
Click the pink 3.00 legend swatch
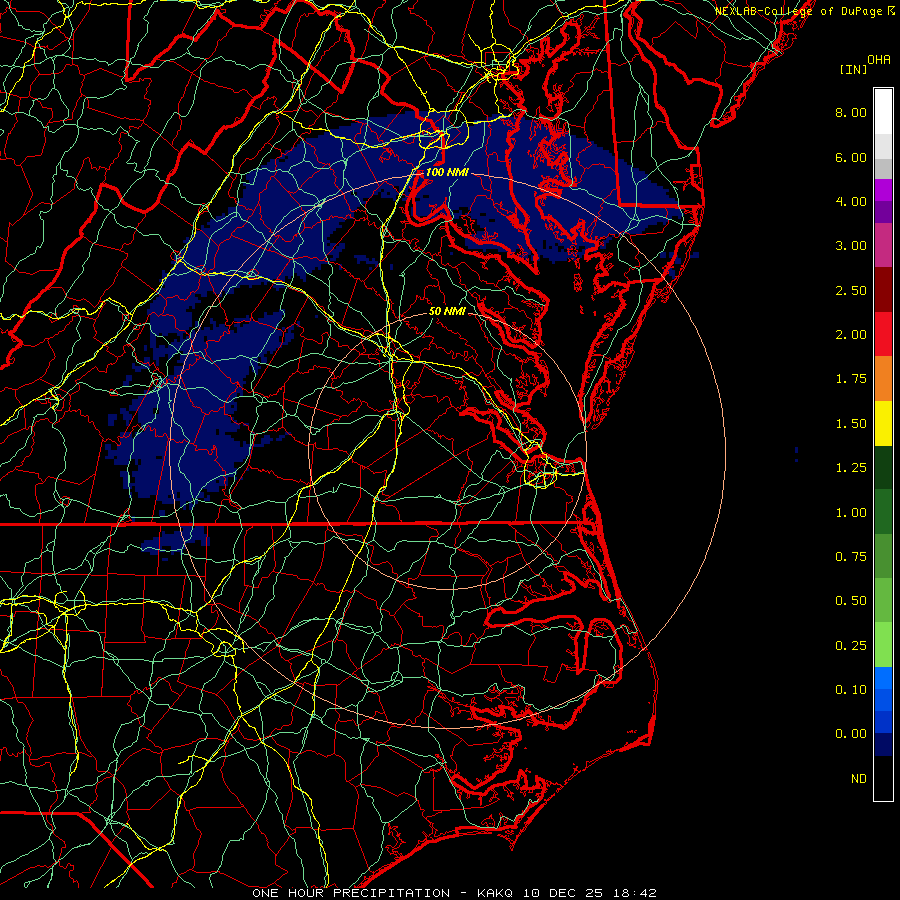[883, 246]
